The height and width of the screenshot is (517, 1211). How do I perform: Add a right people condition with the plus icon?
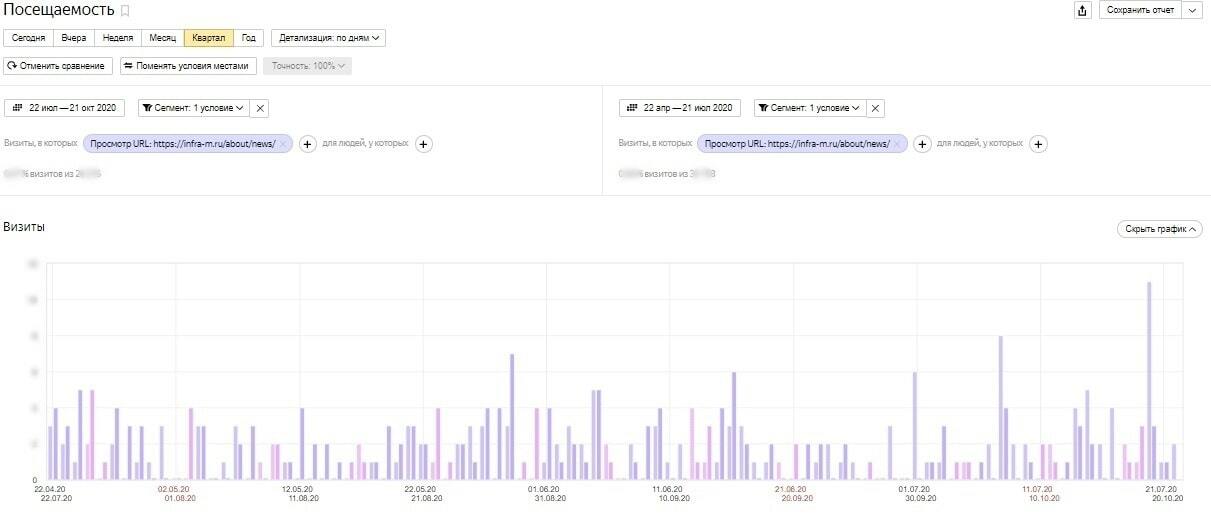pyautogui.click(x=1039, y=144)
